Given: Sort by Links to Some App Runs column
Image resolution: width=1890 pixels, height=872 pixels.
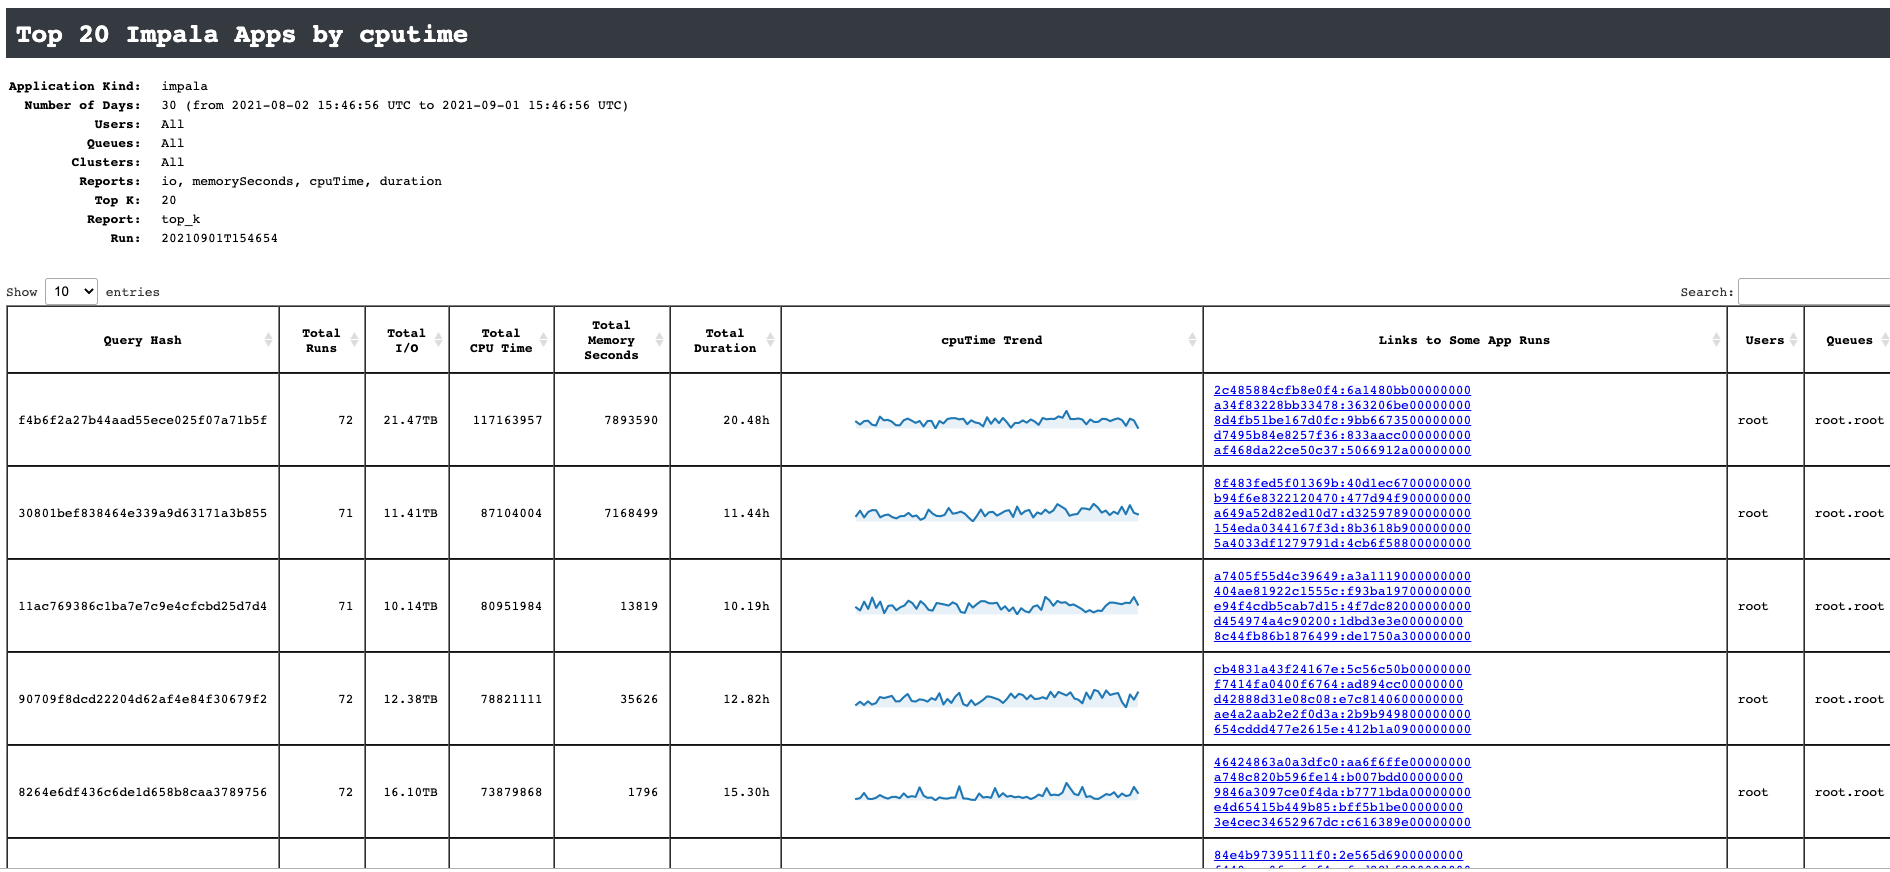Looking at the screenshot, I should click(x=1464, y=340).
